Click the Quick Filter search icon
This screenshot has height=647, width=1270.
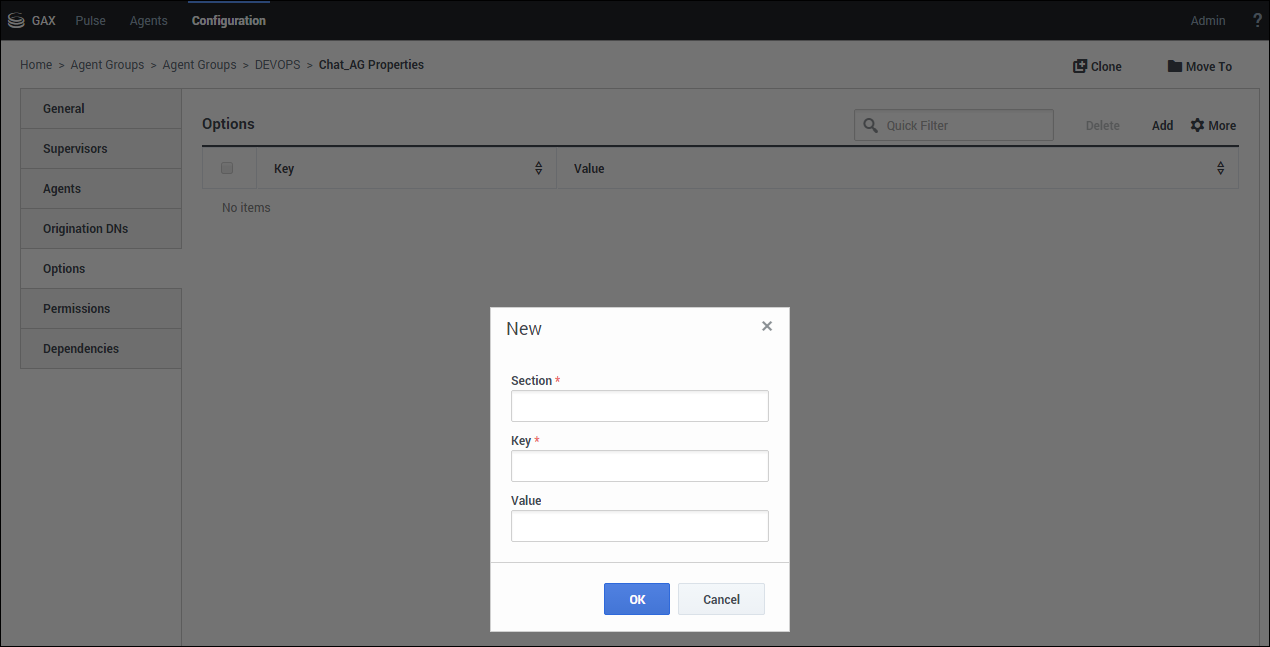tap(870, 125)
